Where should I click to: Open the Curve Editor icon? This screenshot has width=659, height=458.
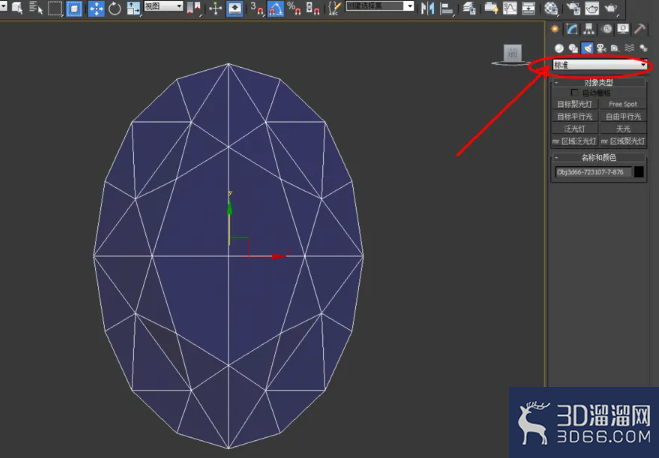[x=510, y=8]
